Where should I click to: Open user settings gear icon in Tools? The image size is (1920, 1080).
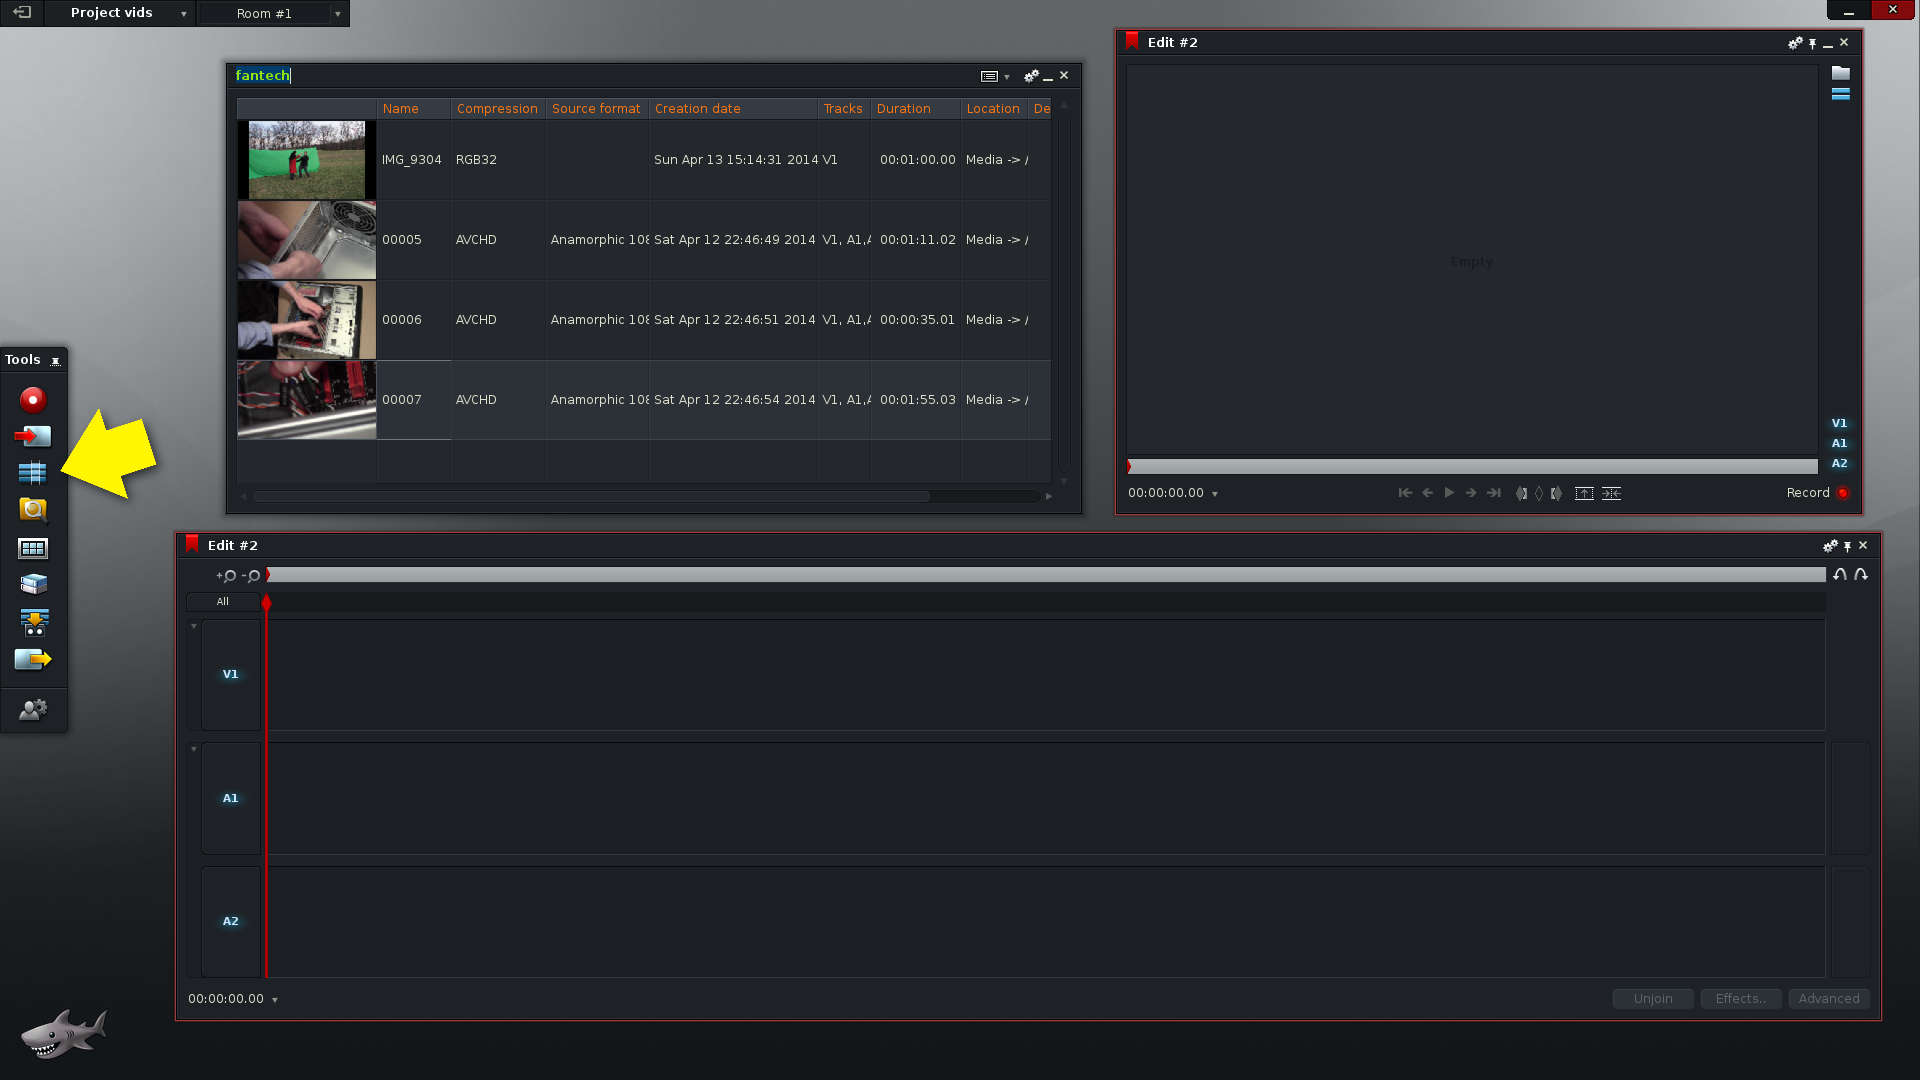pos(33,710)
